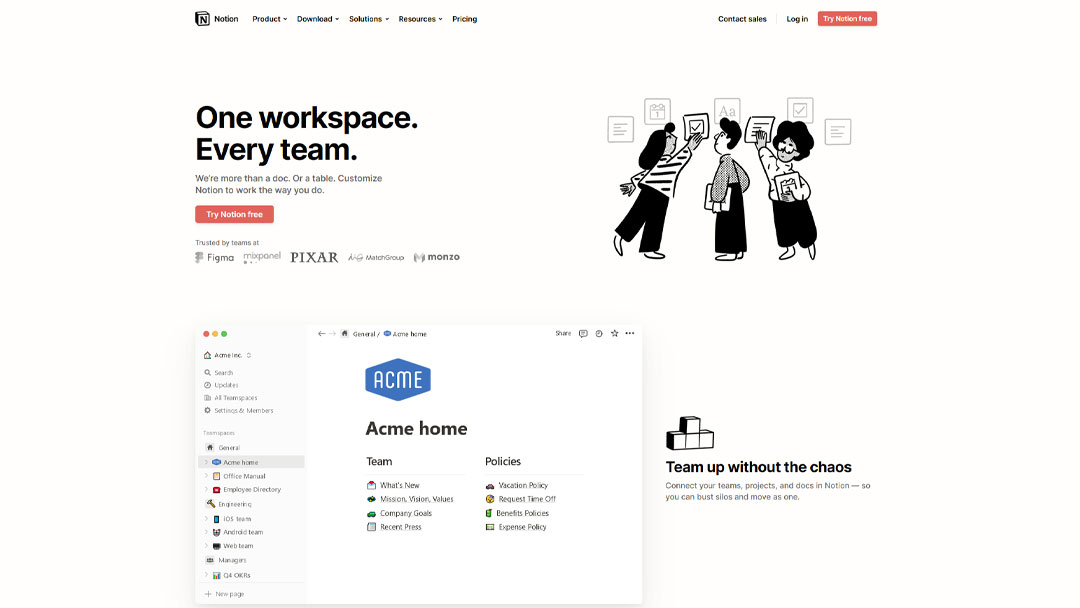Open the Download dropdown menu
This screenshot has height=608, width=1080.
click(x=318, y=19)
